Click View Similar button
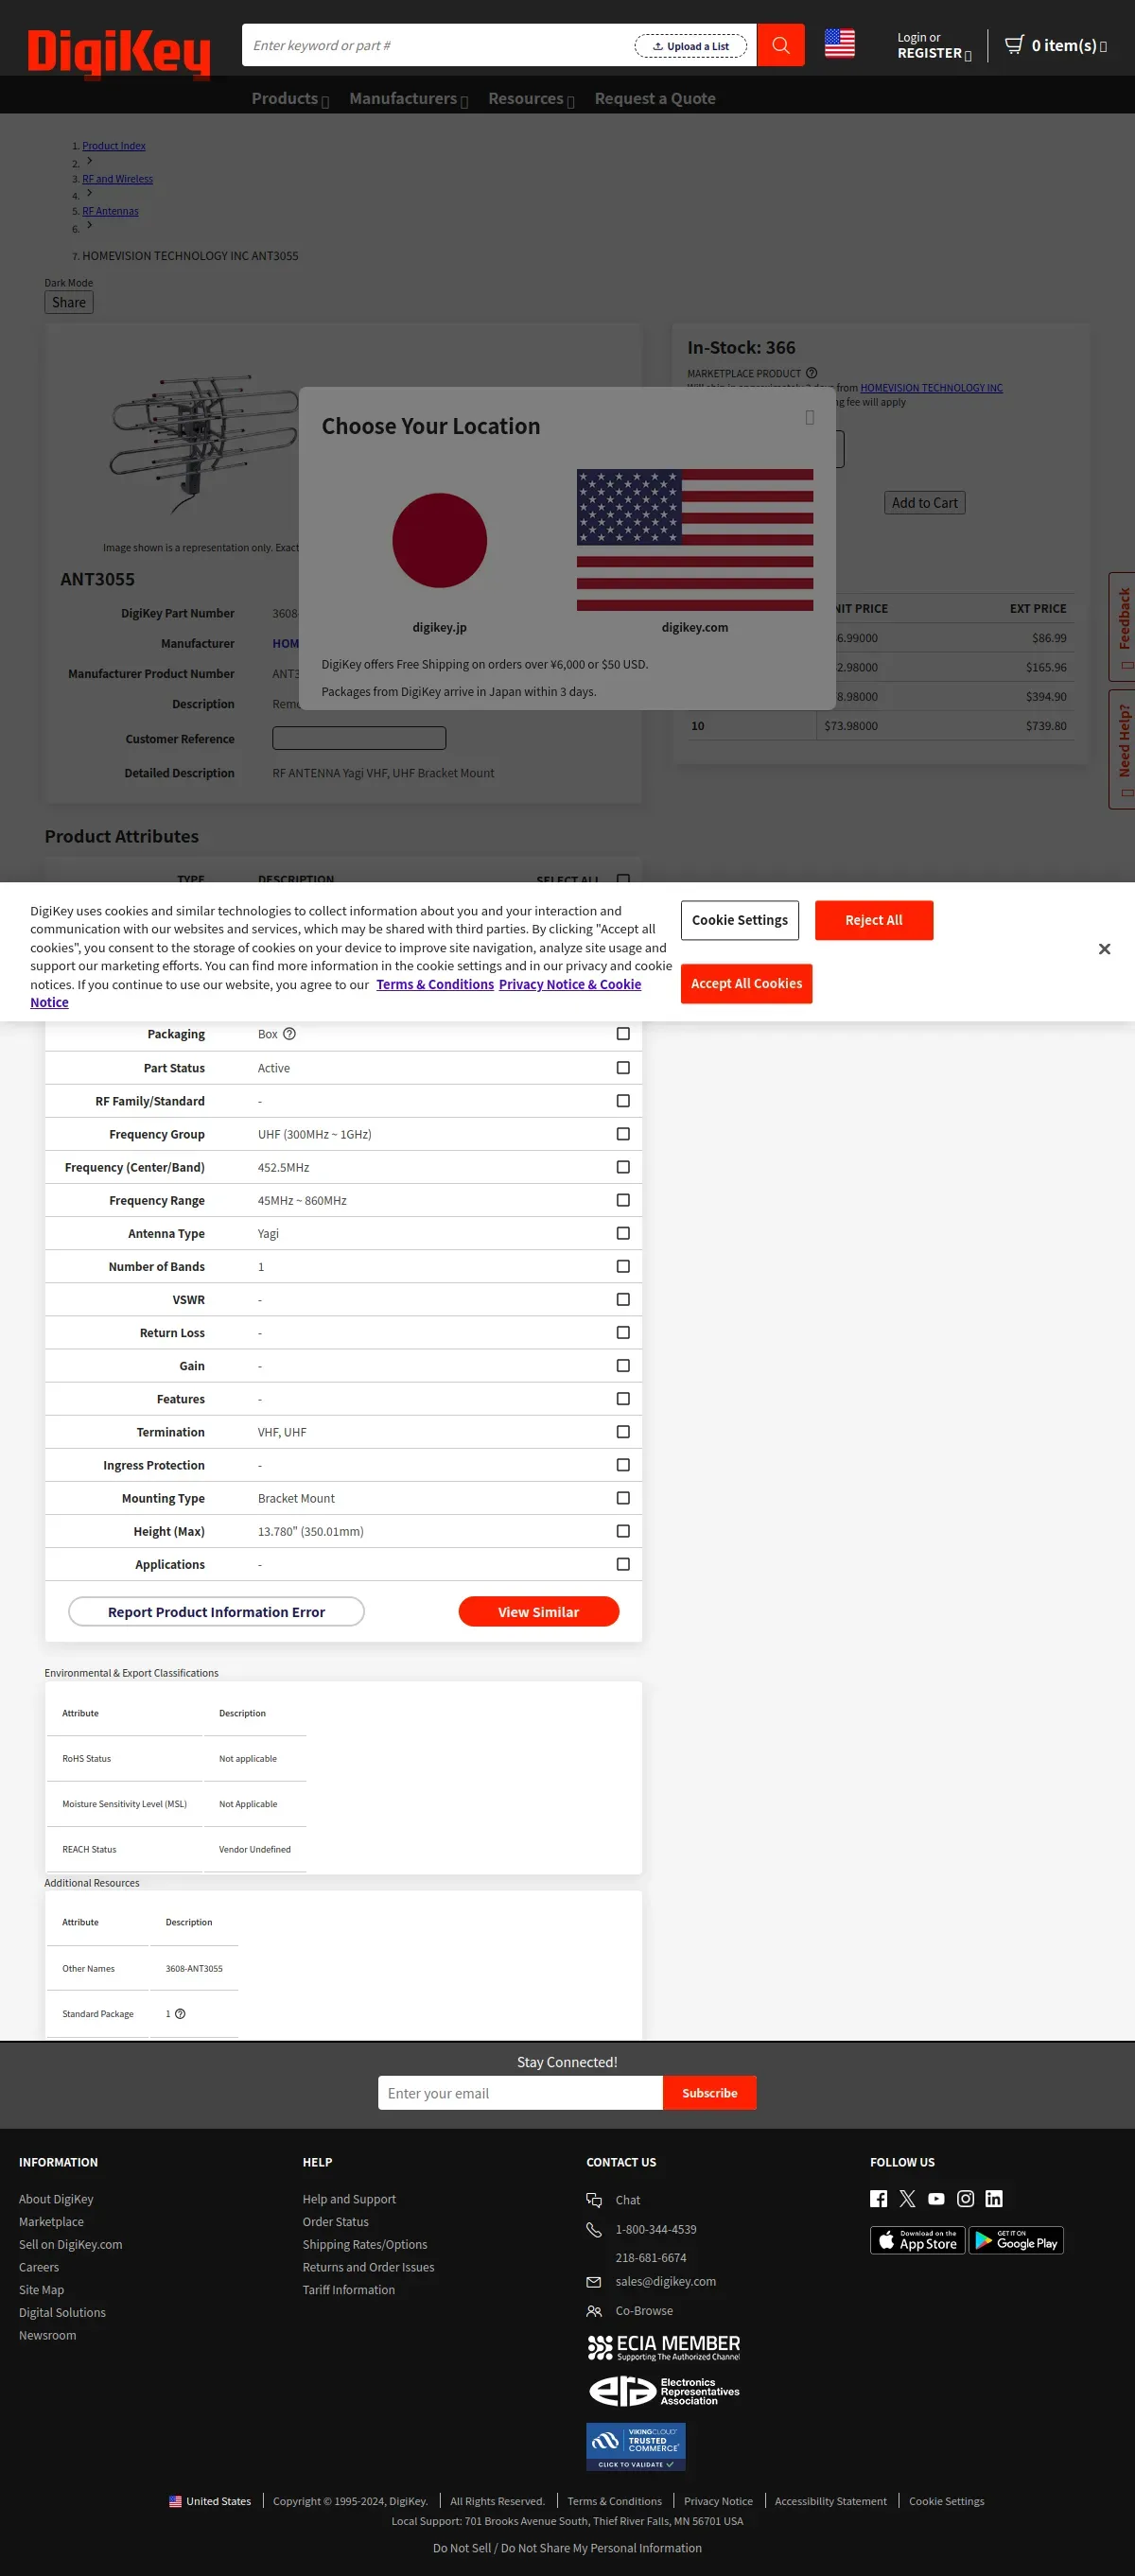Image resolution: width=1135 pixels, height=2576 pixels. tap(539, 1612)
